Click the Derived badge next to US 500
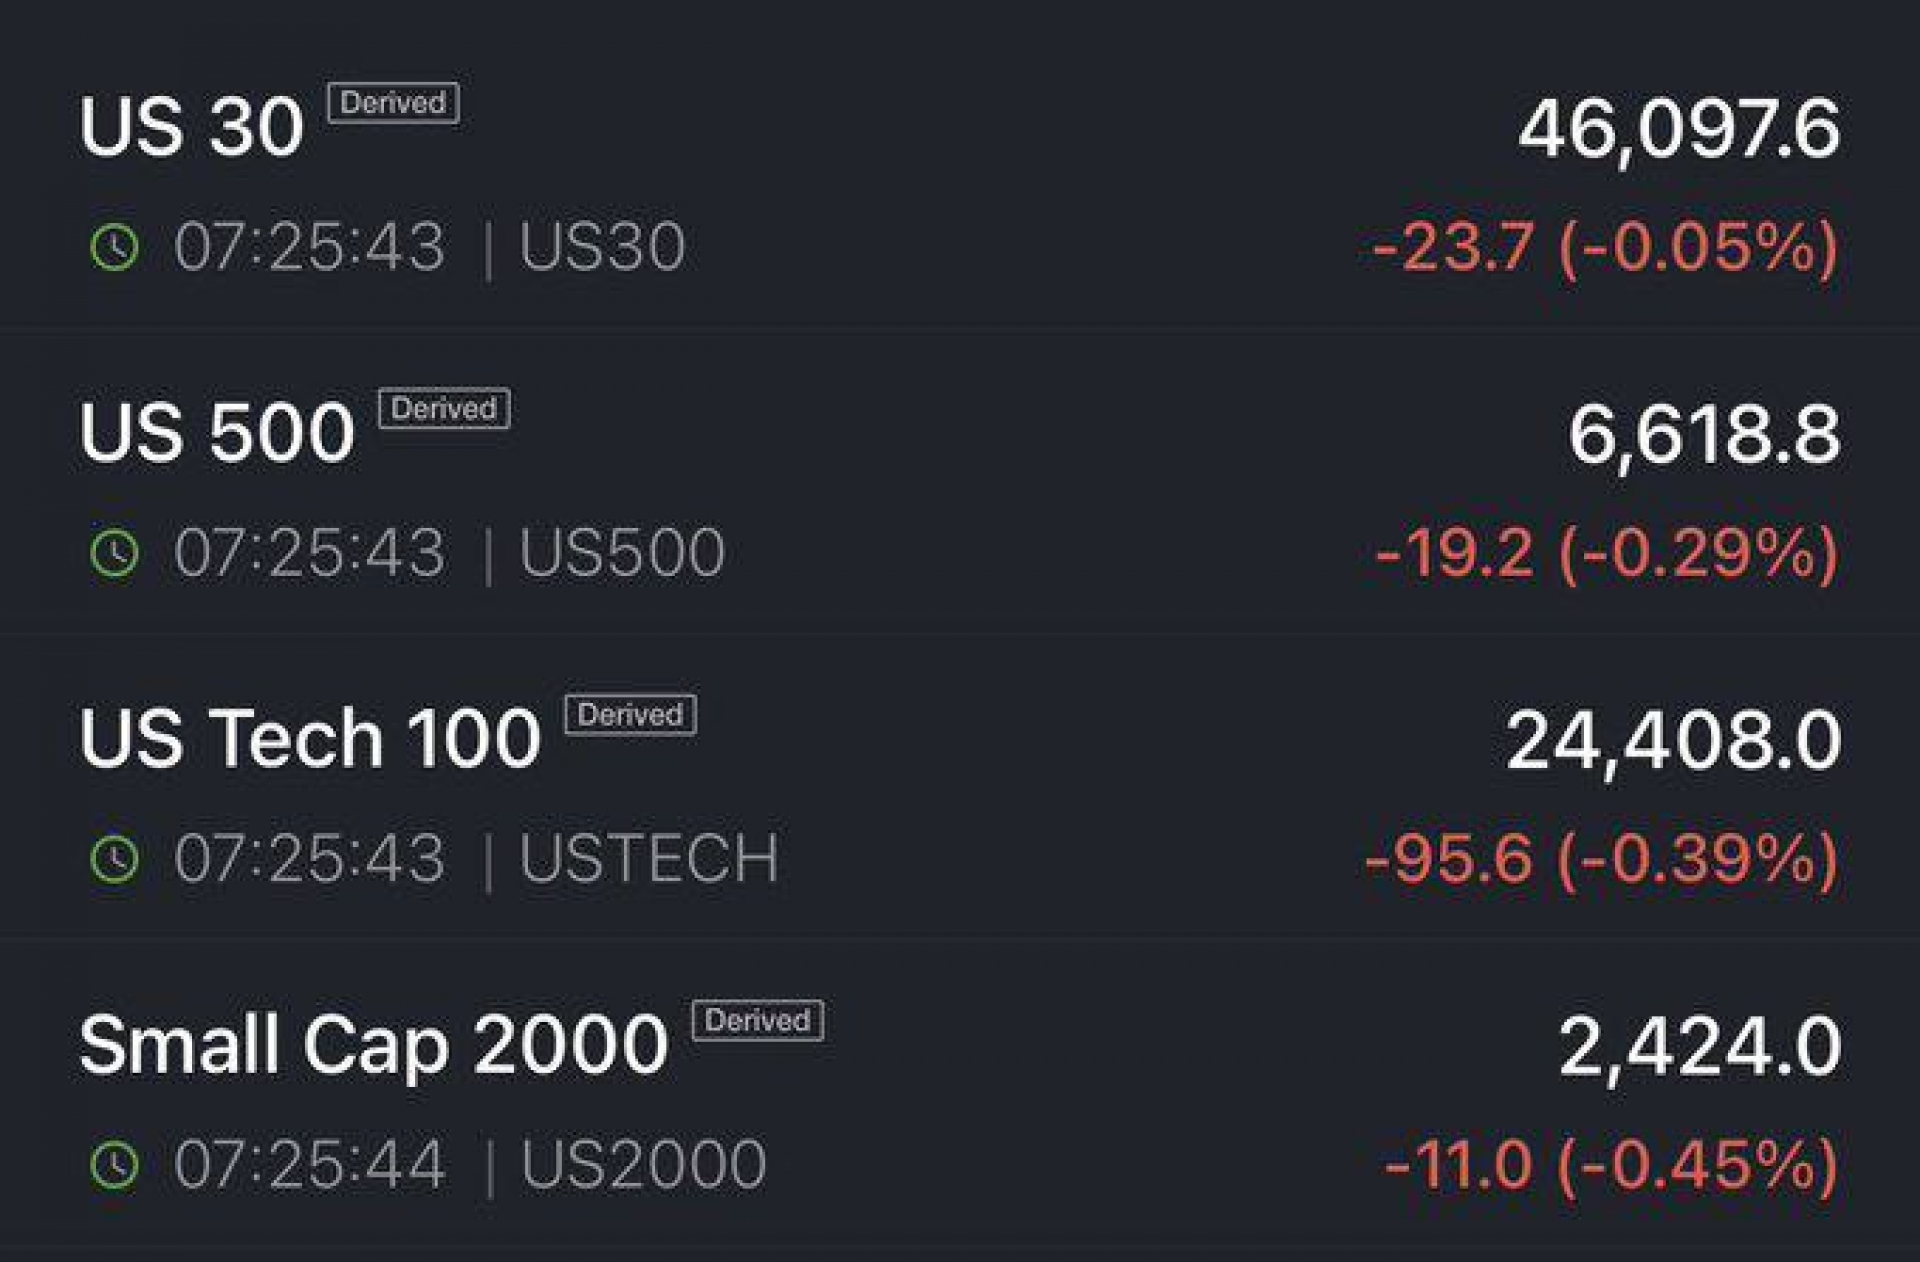 click(444, 409)
